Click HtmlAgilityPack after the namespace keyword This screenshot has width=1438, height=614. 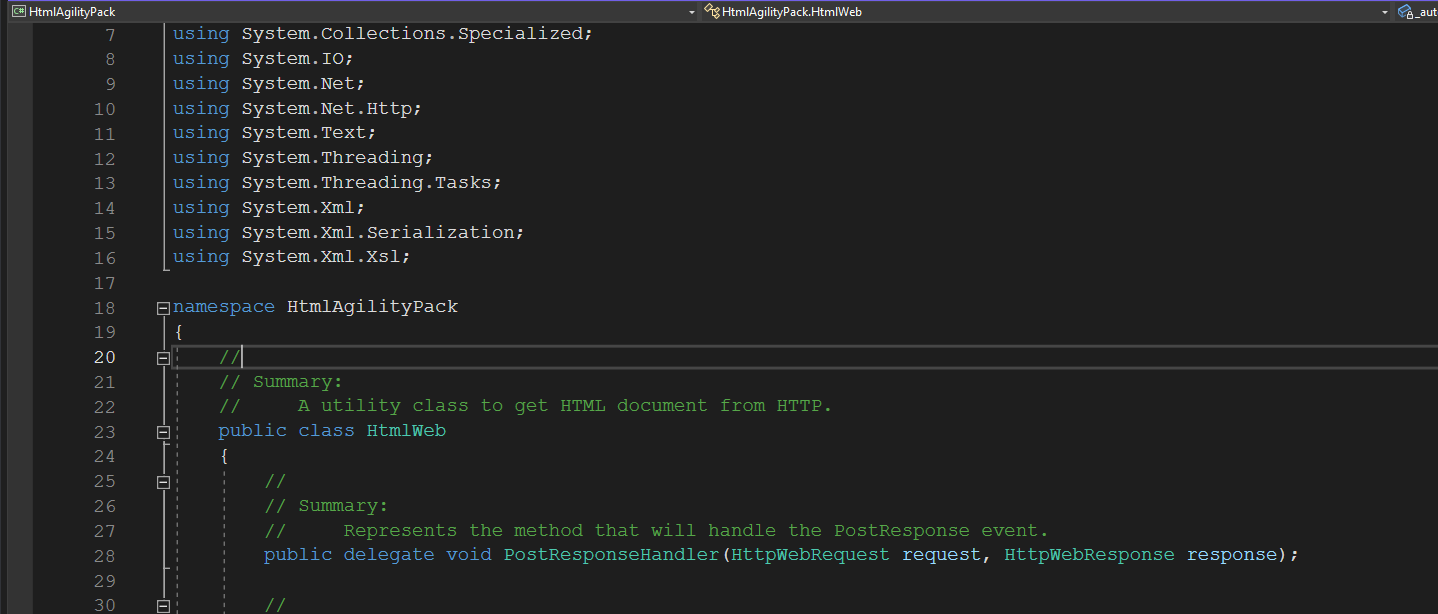[x=372, y=307]
